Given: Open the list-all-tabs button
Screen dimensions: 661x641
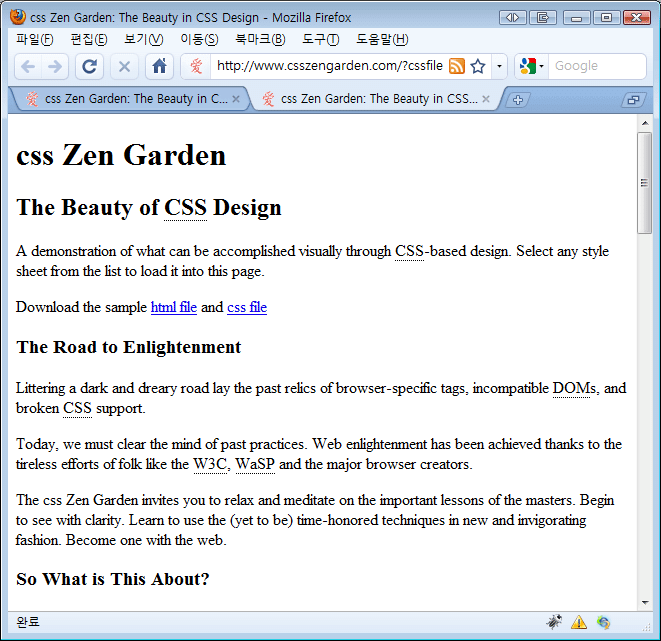Looking at the screenshot, I should (633, 100).
